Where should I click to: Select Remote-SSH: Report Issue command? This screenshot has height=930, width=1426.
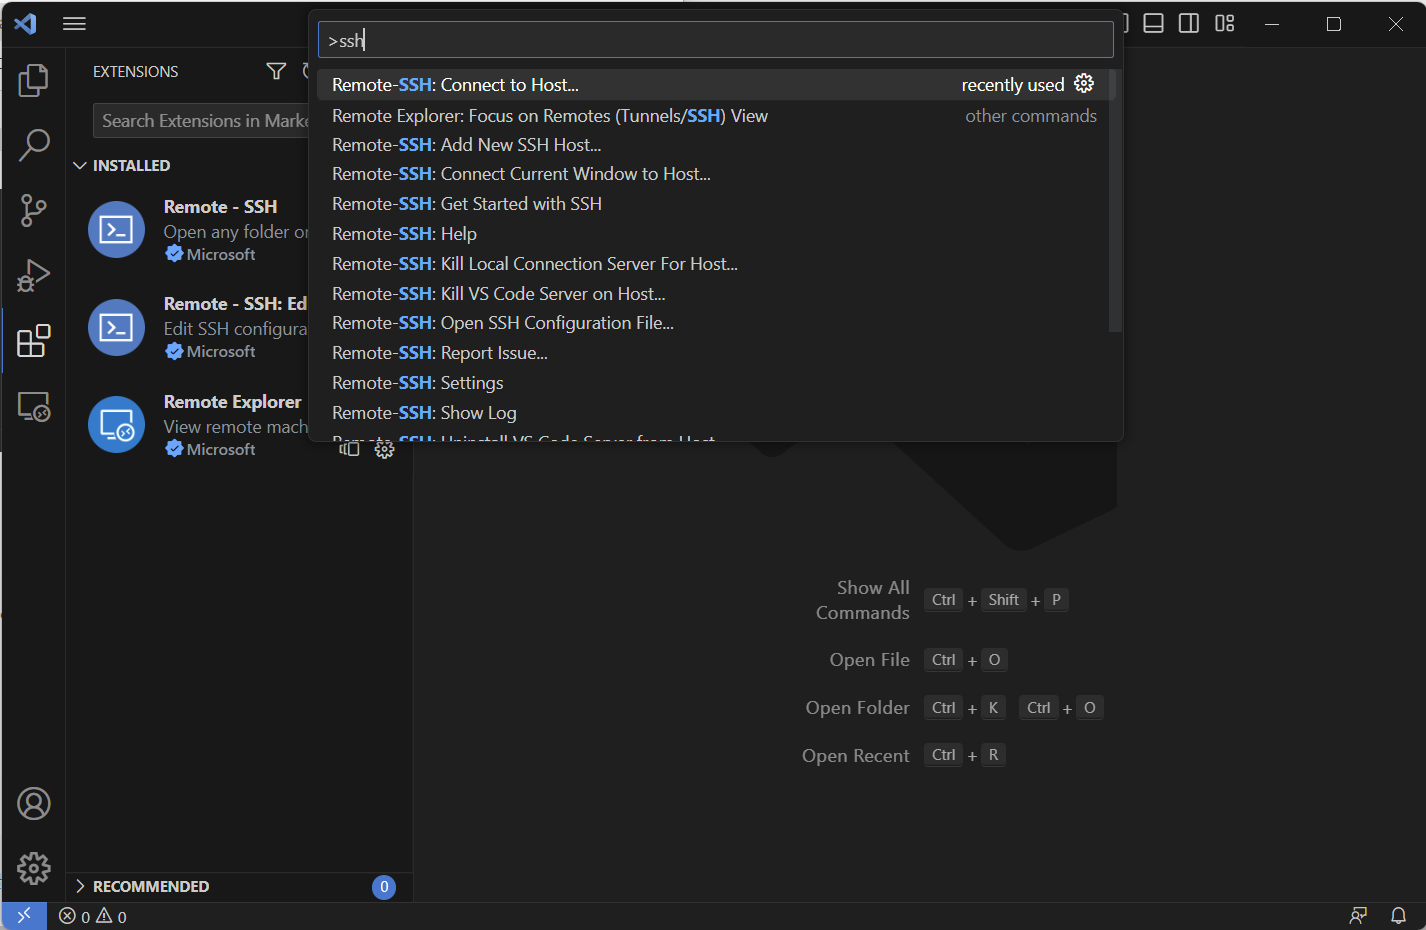[713, 353]
